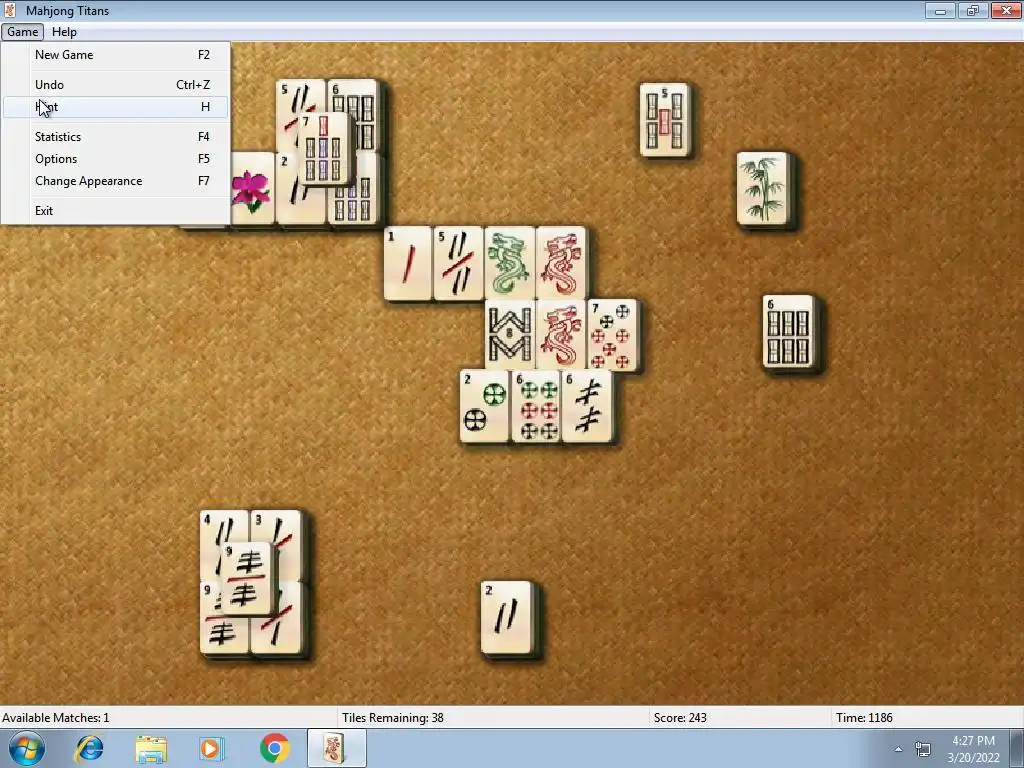
Task: Select the 7 dots tile
Action: [x=613, y=336]
